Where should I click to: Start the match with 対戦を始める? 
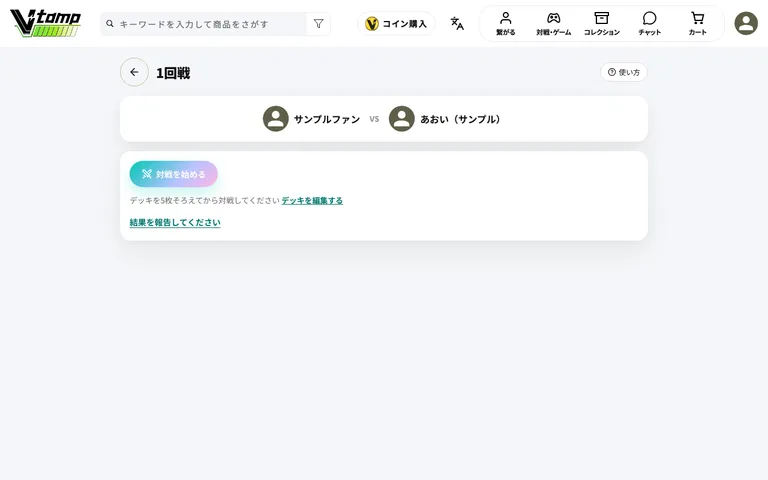click(173, 174)
